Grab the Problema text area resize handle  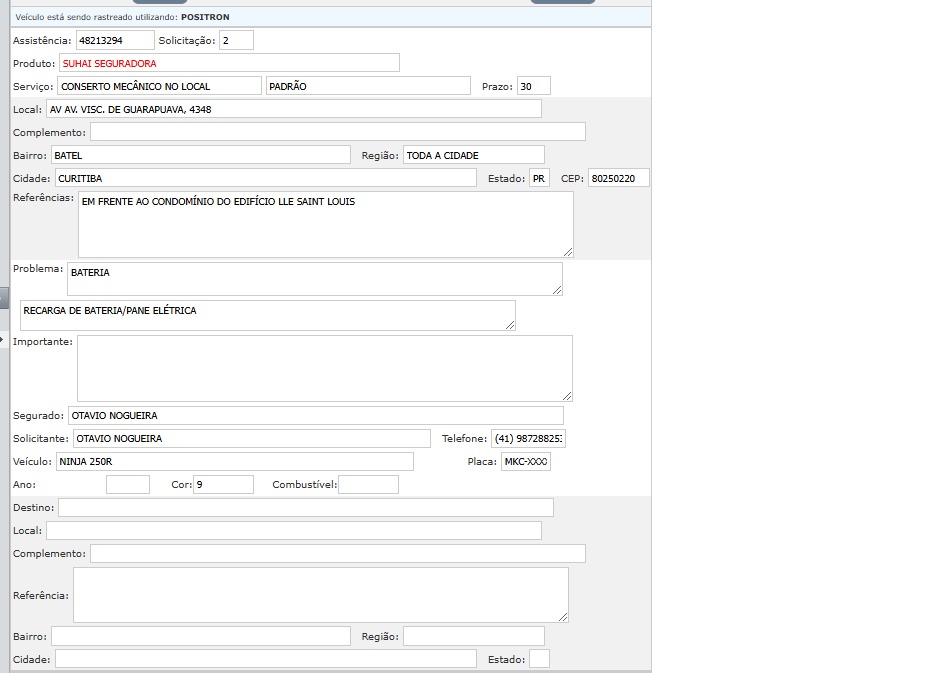pos(557,290)
